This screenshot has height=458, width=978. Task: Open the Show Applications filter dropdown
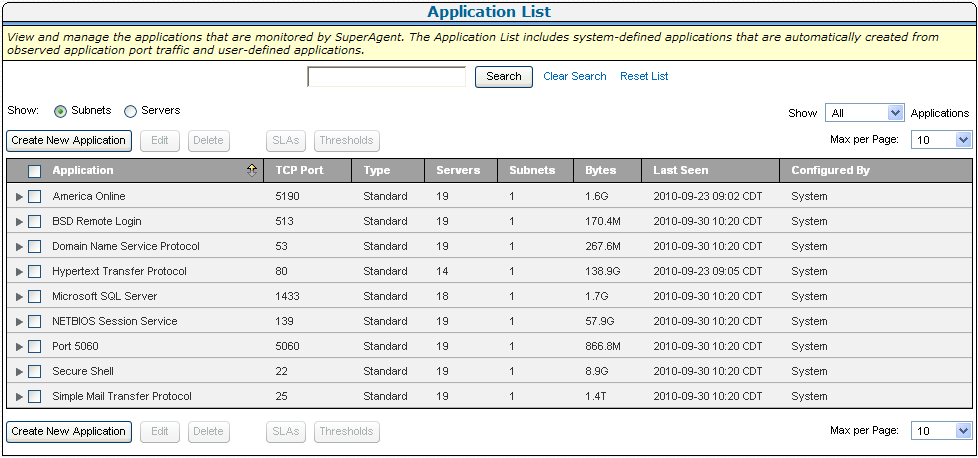tap(864, 113)
